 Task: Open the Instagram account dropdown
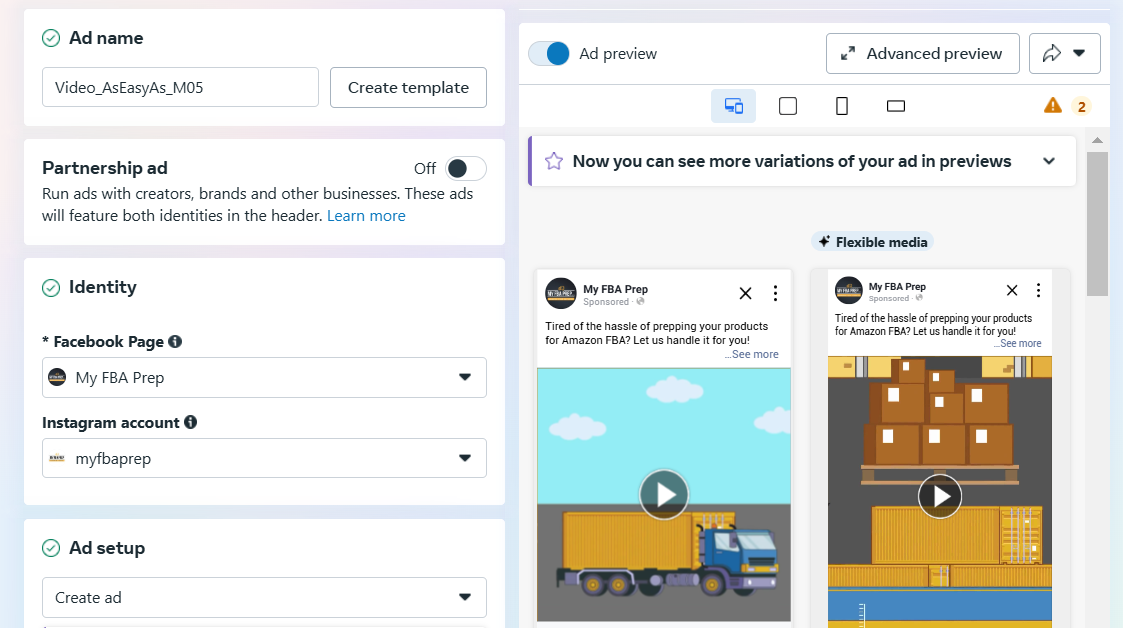click(x=264, y=458)
